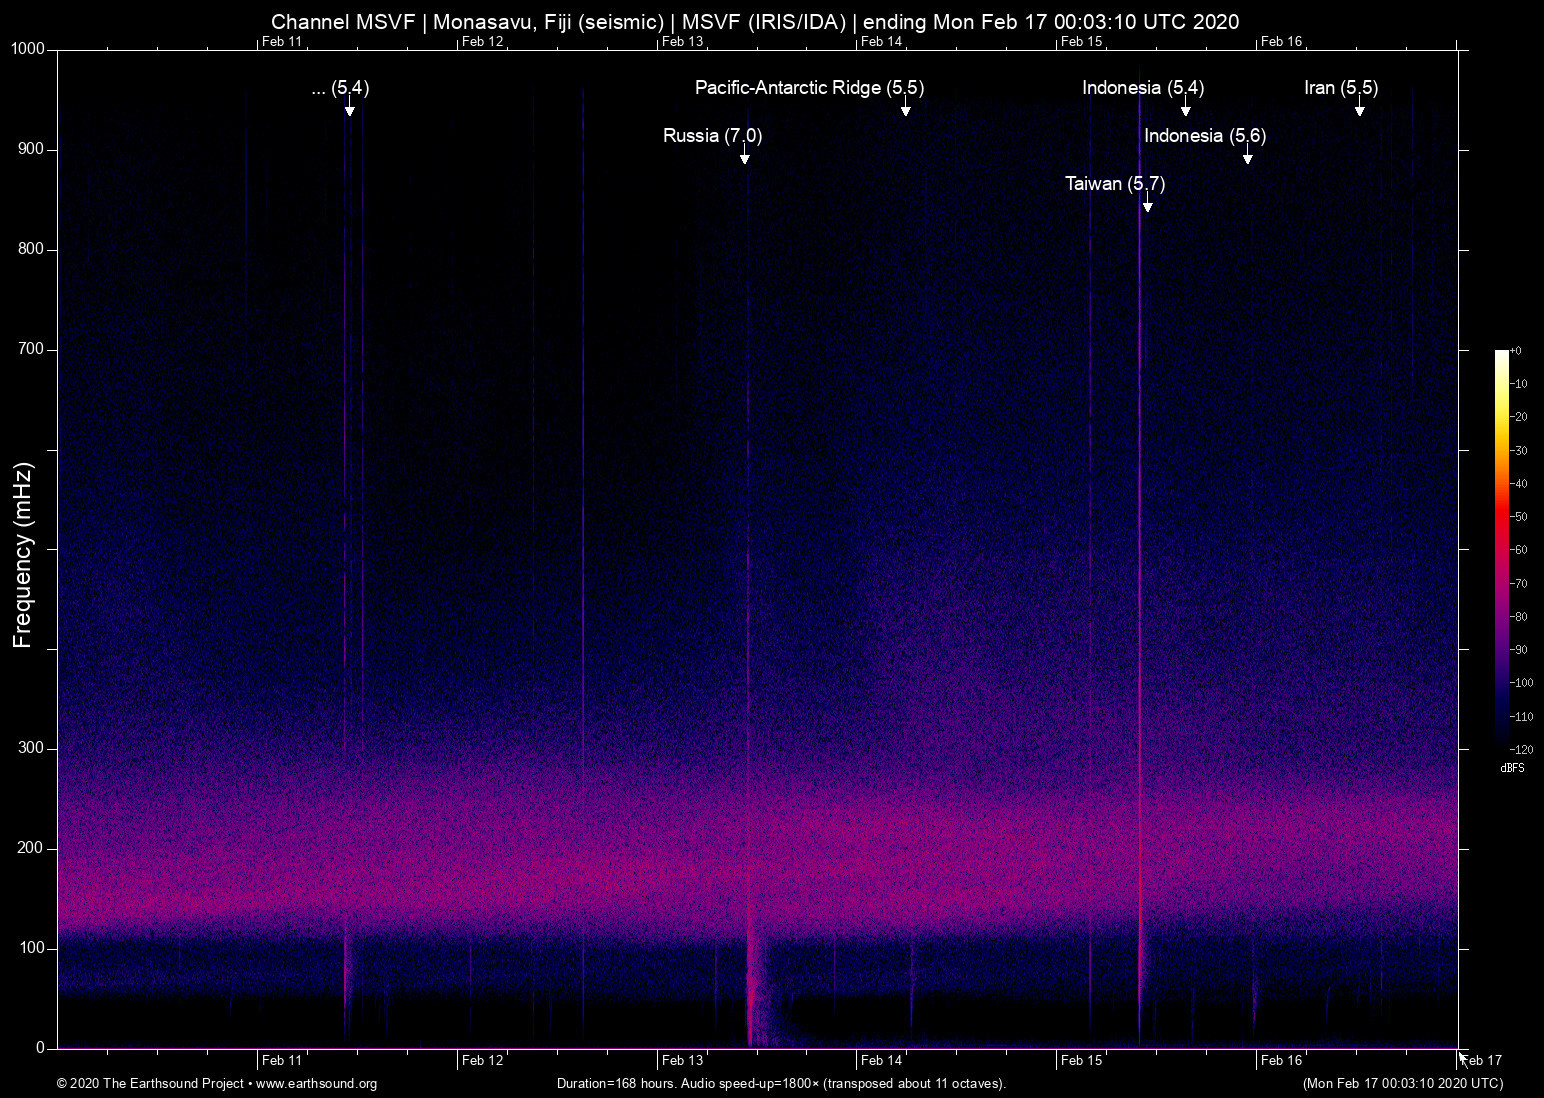
Task: Select the '-60' color scale value
Action: tap(1519, 550)
